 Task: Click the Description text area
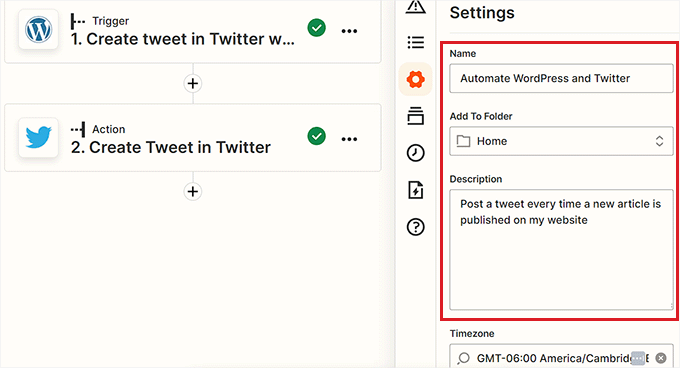point(561,250)
